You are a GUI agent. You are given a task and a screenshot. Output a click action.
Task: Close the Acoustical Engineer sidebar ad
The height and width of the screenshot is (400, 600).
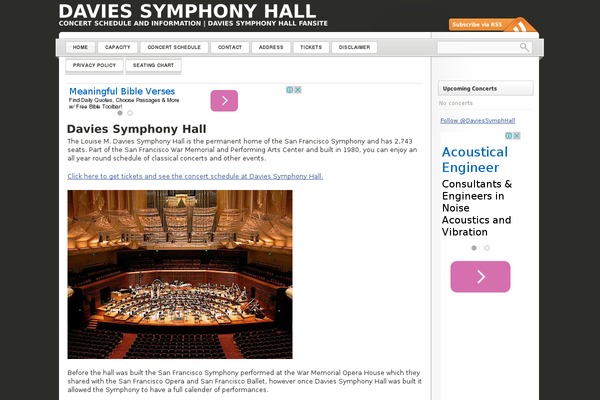[517, 136]
